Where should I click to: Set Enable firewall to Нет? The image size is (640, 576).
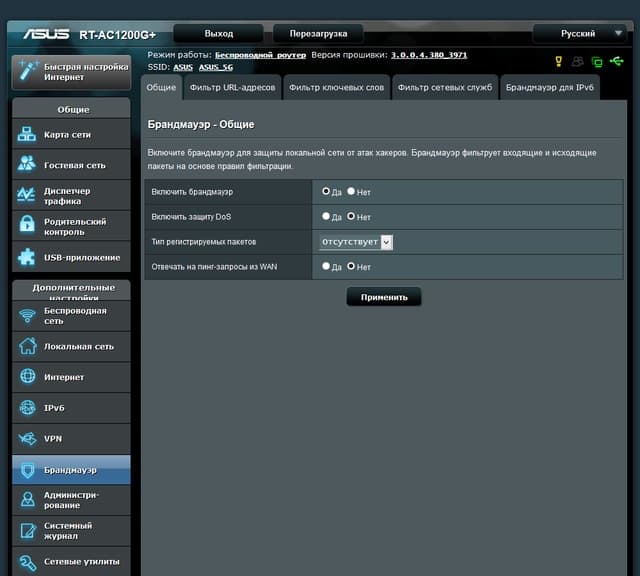(351, 191)
